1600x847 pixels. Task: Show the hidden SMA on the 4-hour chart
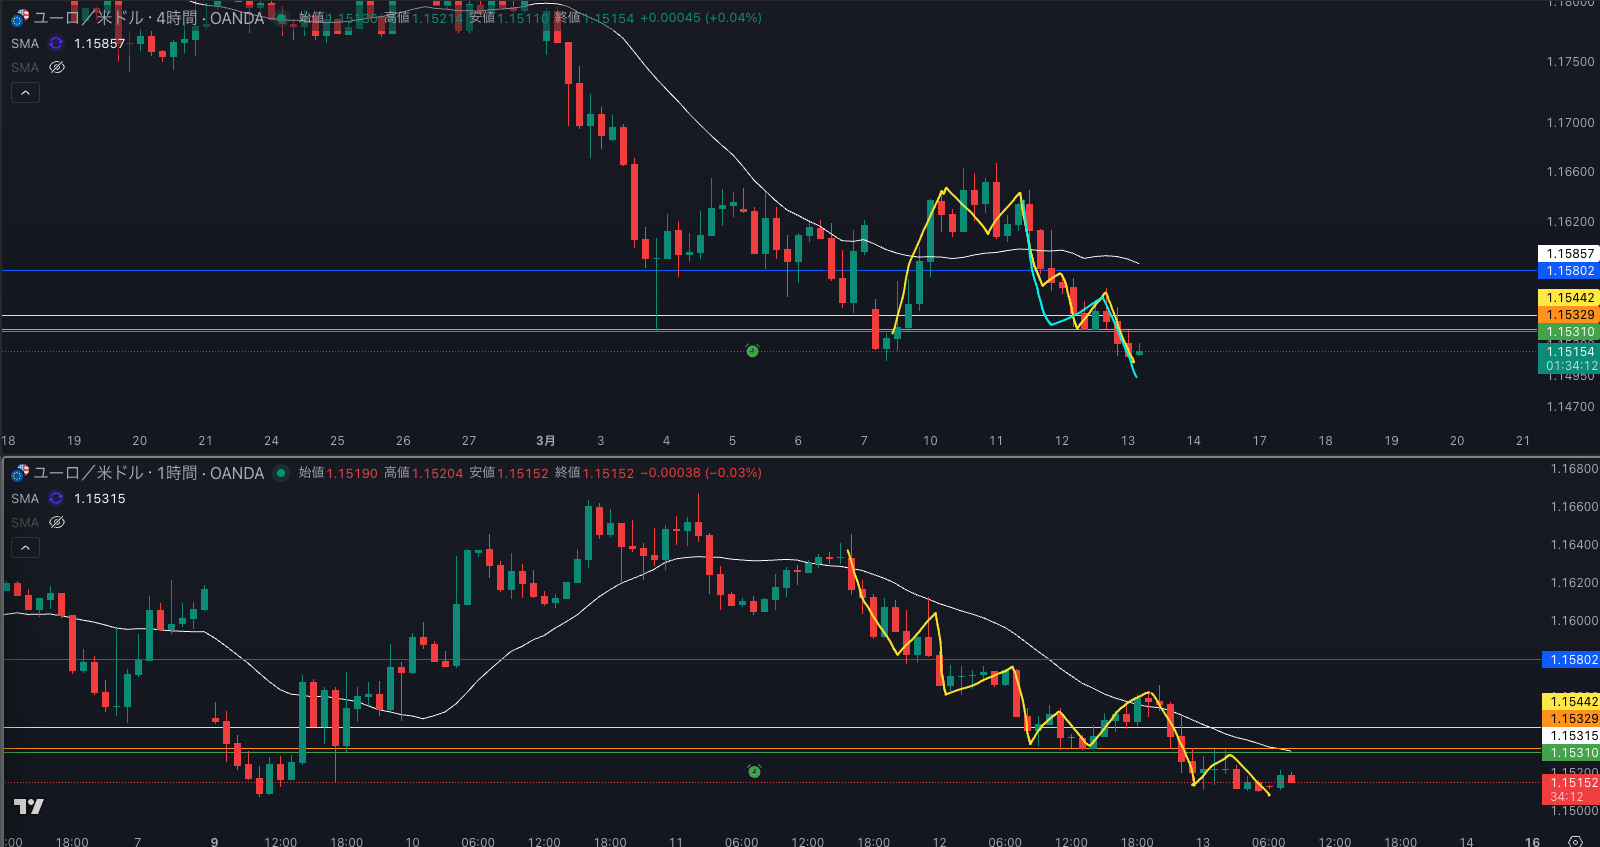(x=57, y=67)
